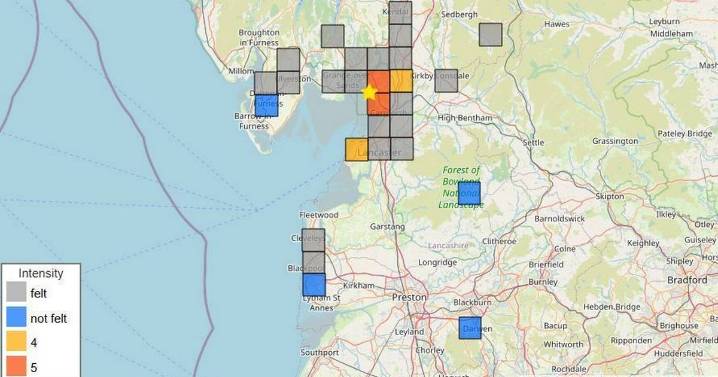Viewport: 718px width, 377px height.
Task: Click the Clitheroe town label
Action: tap(499, 241)
